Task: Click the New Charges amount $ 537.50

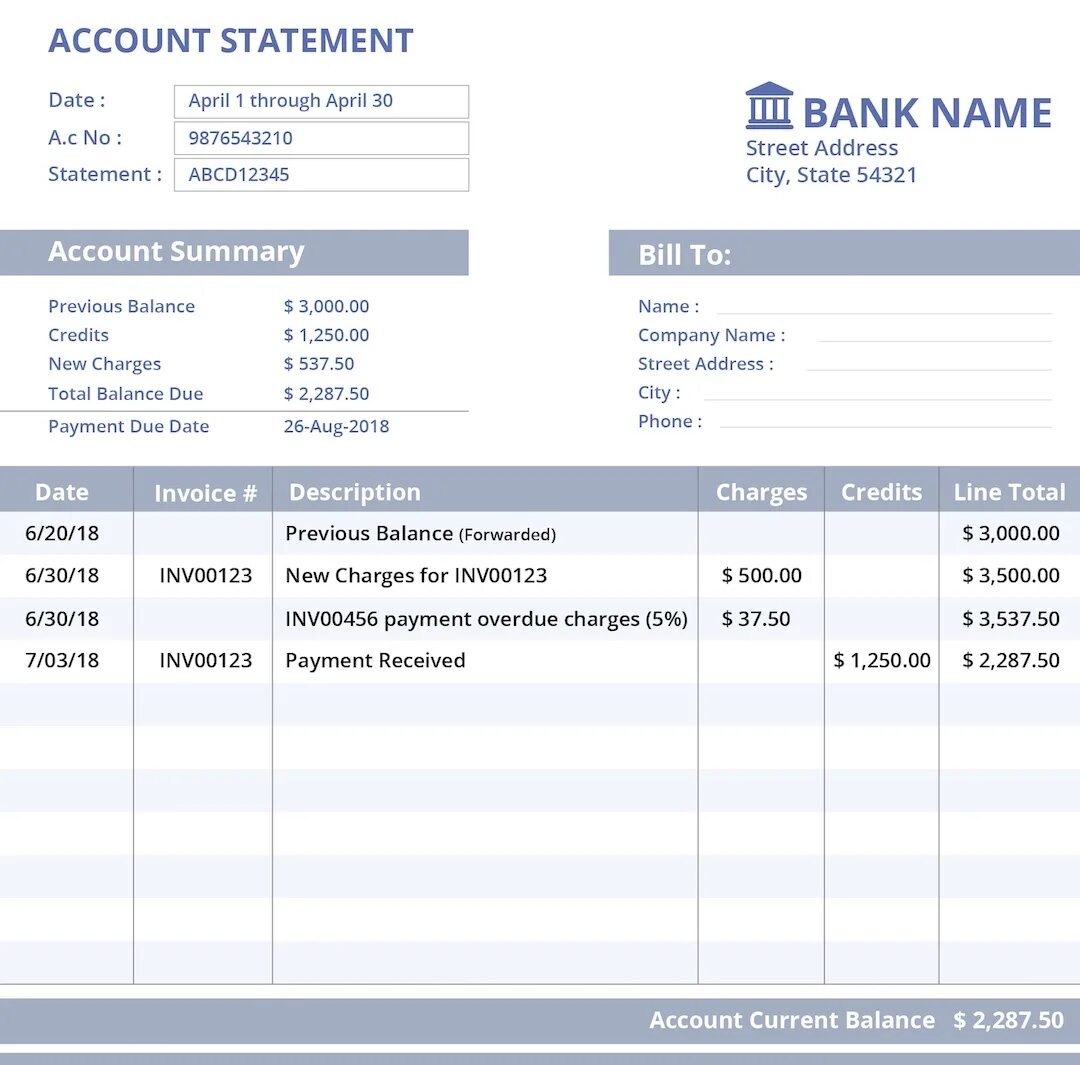Action: coord(319,364)
